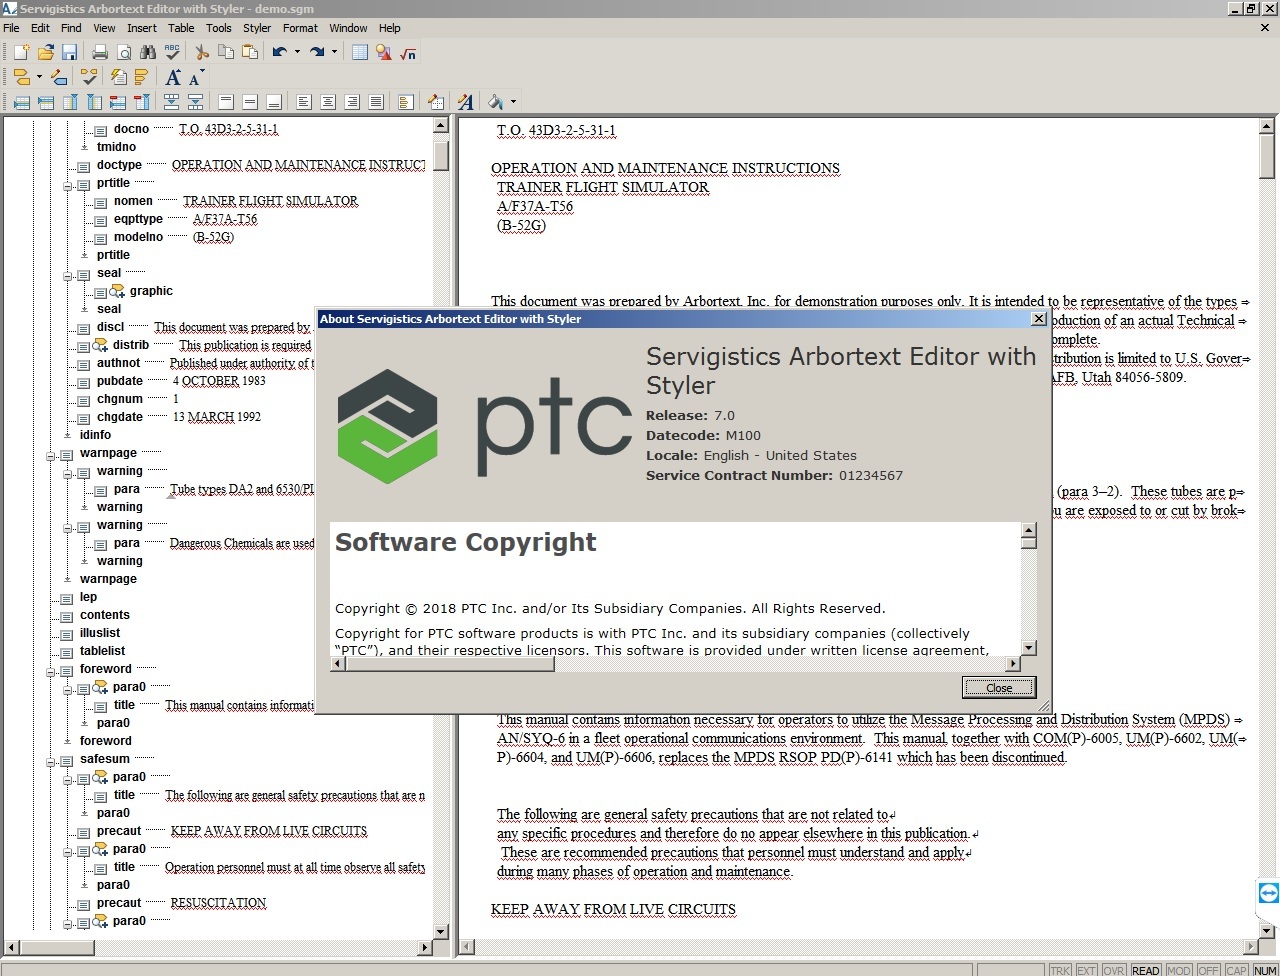Select the pubdate tree item
Viewport: 1280px width, 976px height.
(x=120, y=381)
